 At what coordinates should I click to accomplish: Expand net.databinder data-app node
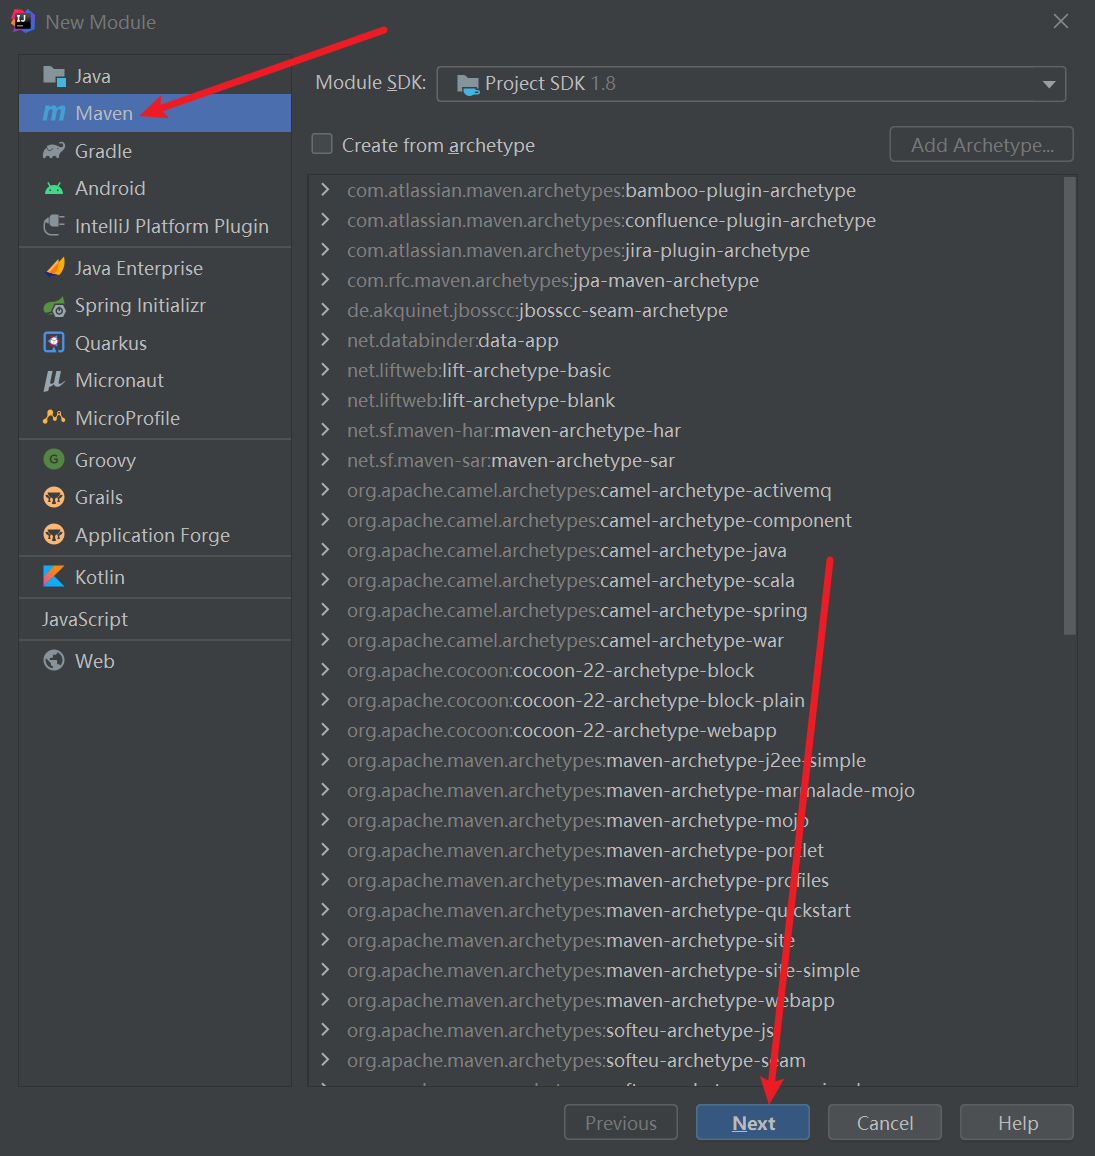325,340
